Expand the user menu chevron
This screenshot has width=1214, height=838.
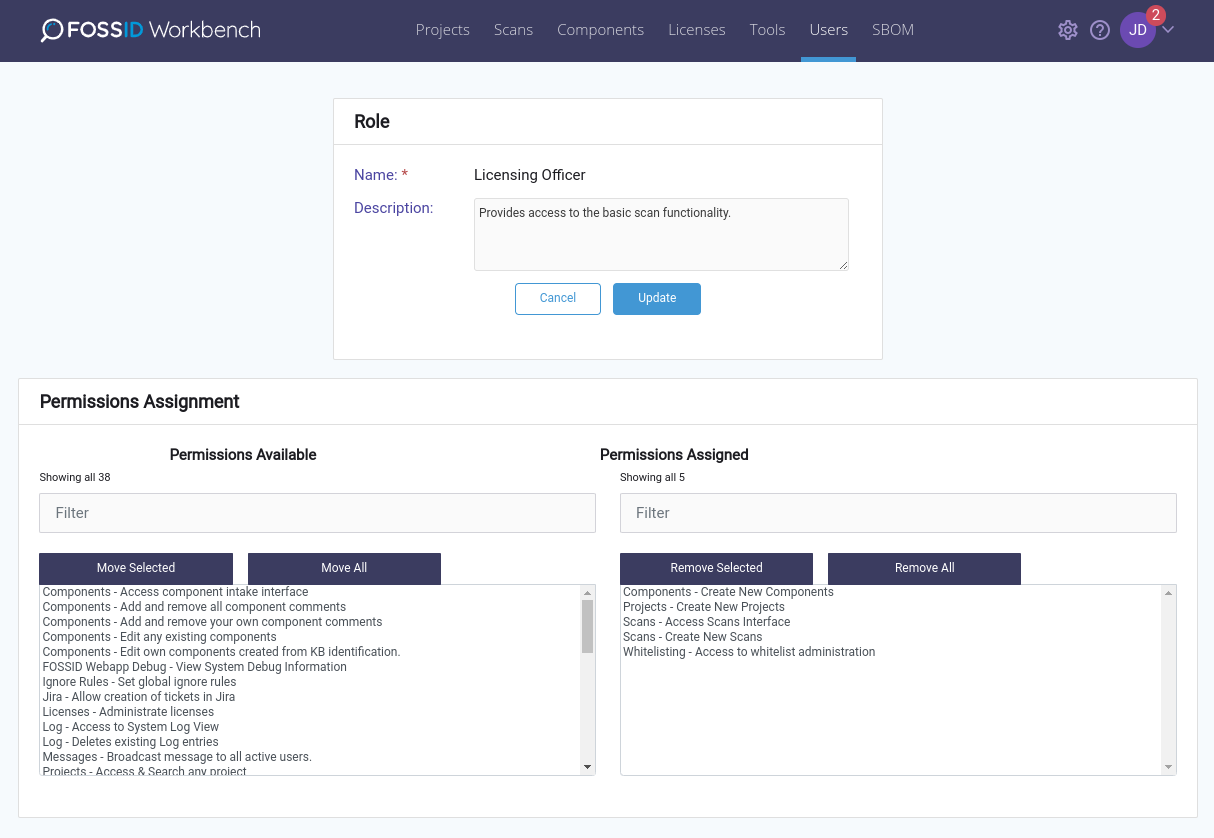pyautogui.click(x=1167, y=29)
